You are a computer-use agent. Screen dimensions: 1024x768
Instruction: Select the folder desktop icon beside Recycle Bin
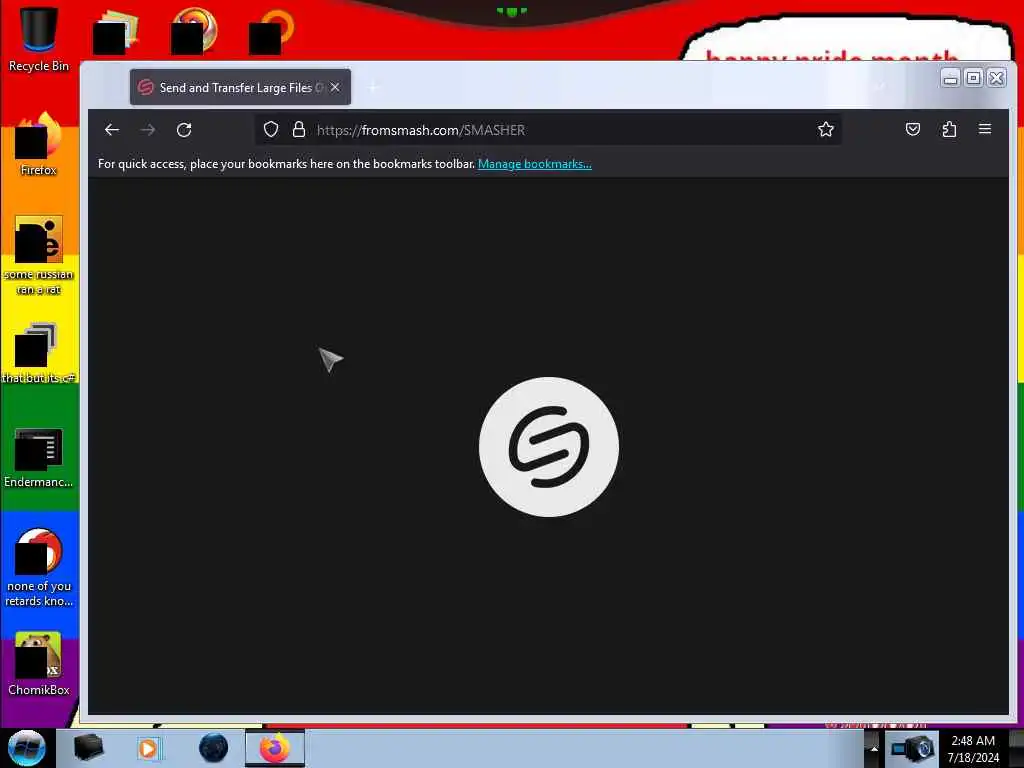pyautogui.click(x=116, y=32)
